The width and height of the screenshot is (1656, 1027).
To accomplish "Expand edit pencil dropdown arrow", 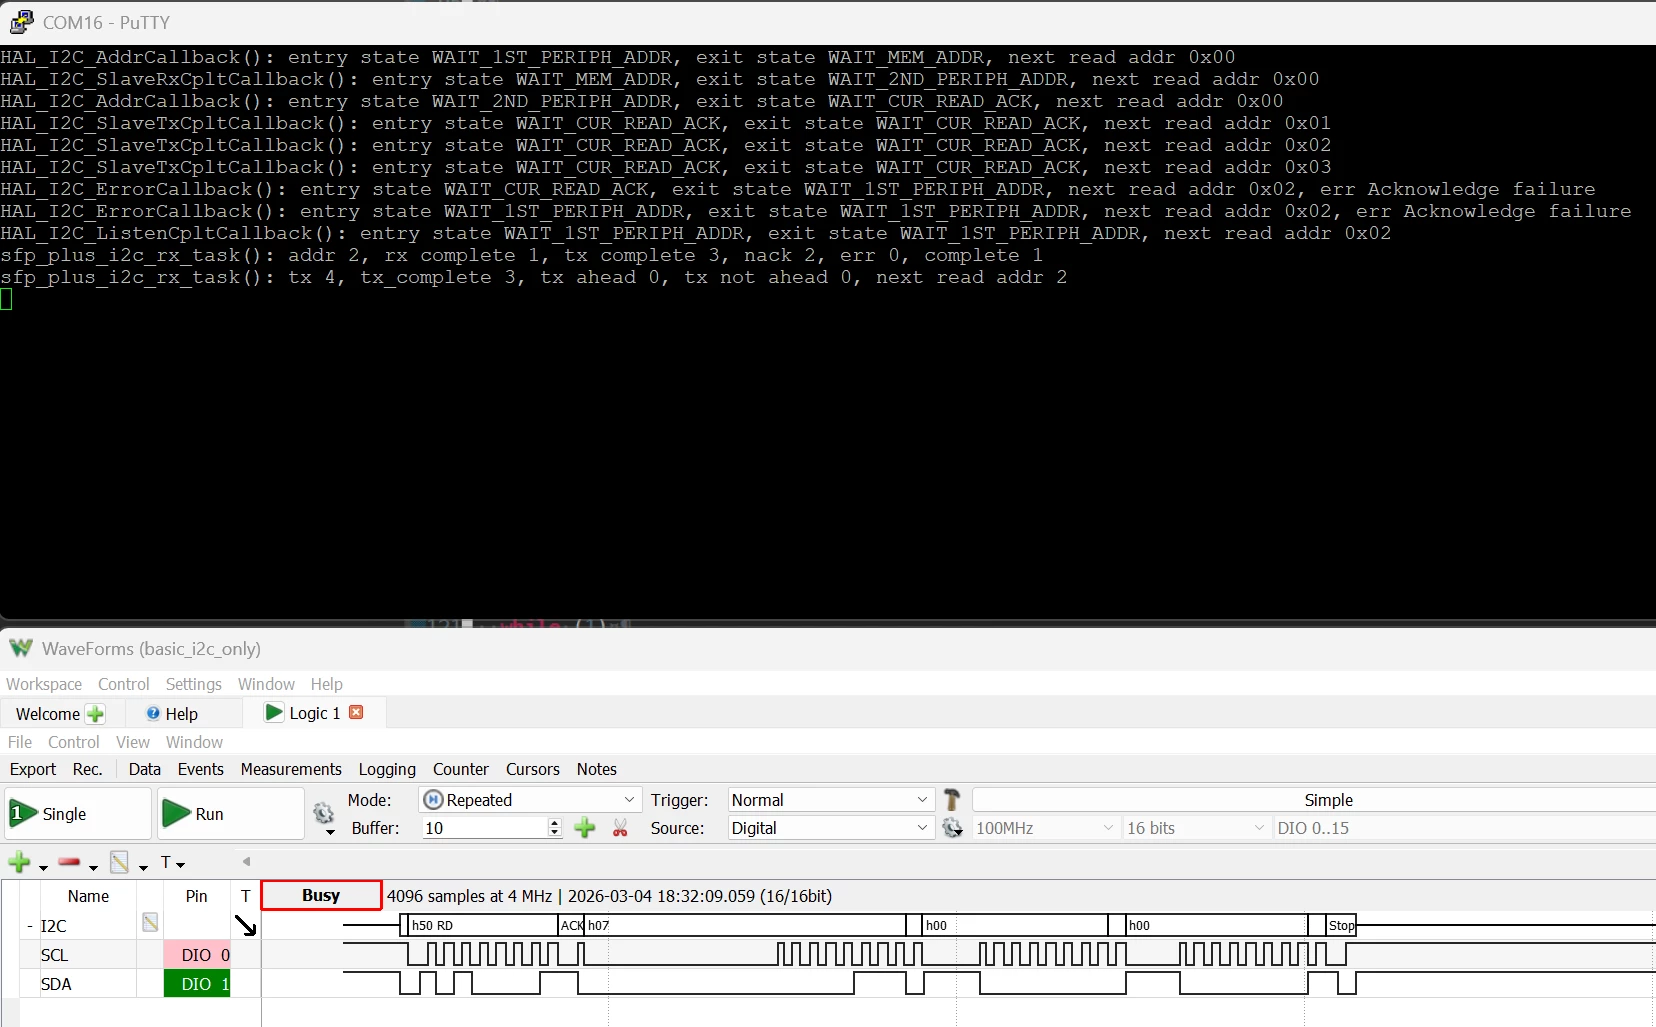I will pyautogui.click(x=143, y=867).
